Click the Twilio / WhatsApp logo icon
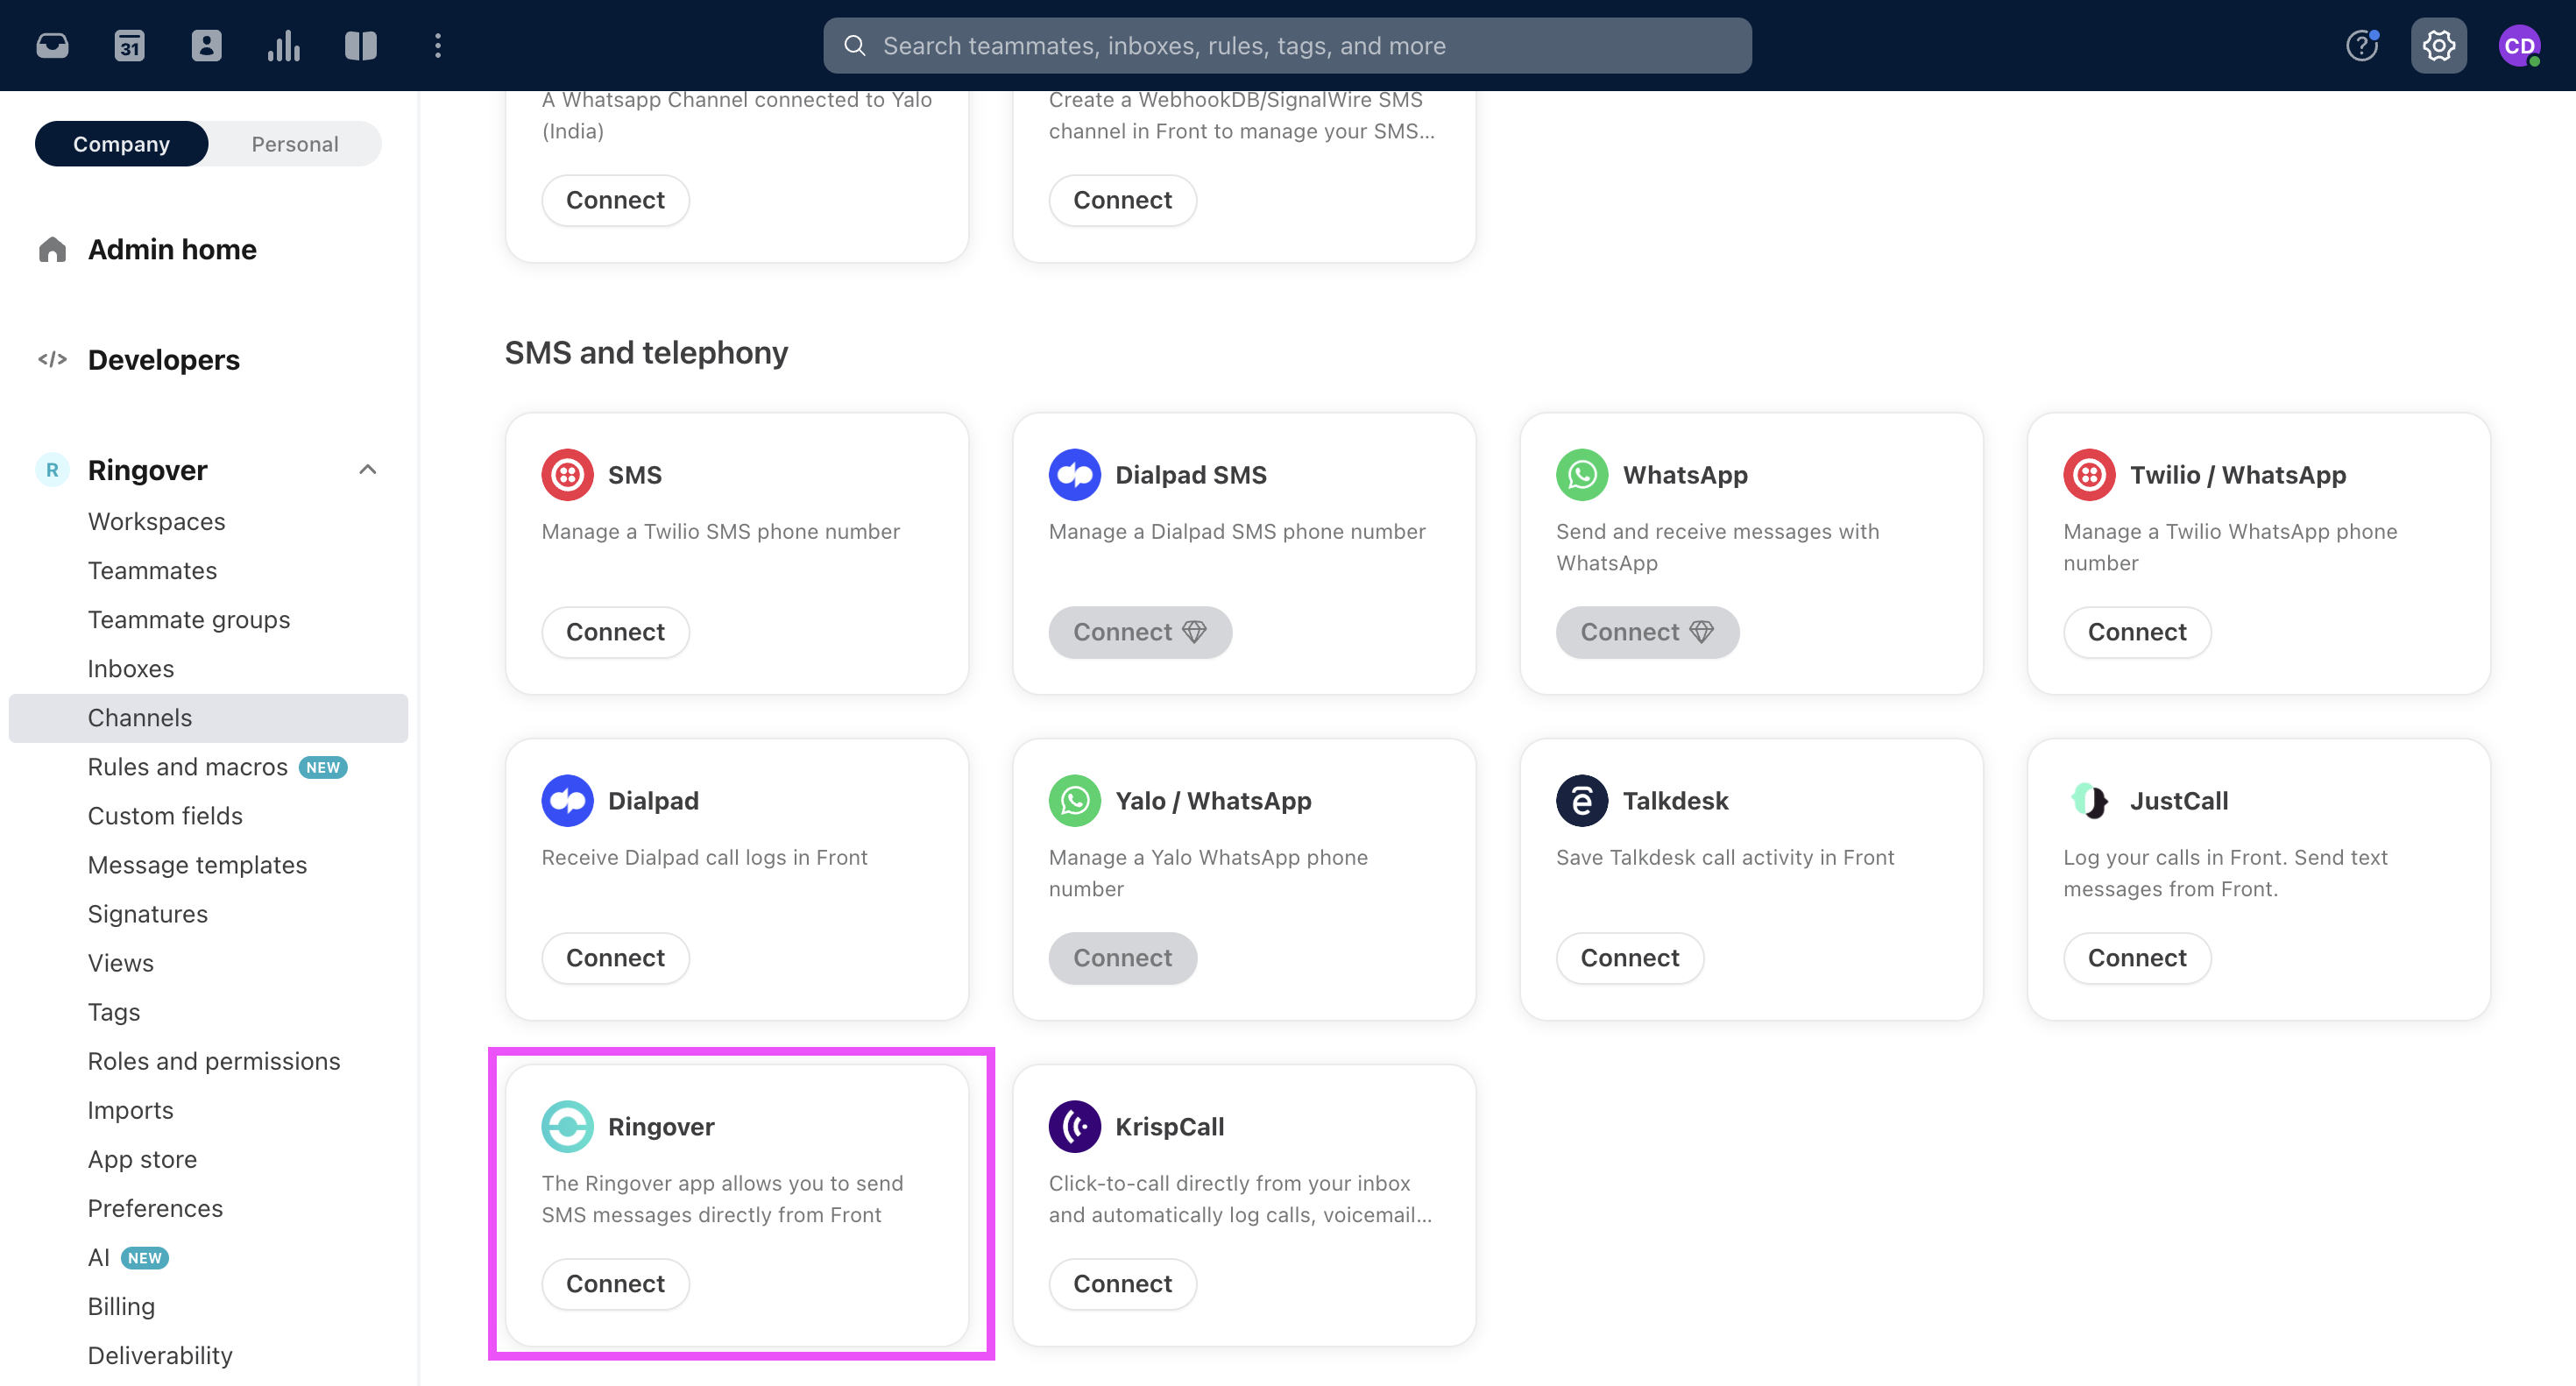The image size is (2576, 1386). click(2089, 474)
